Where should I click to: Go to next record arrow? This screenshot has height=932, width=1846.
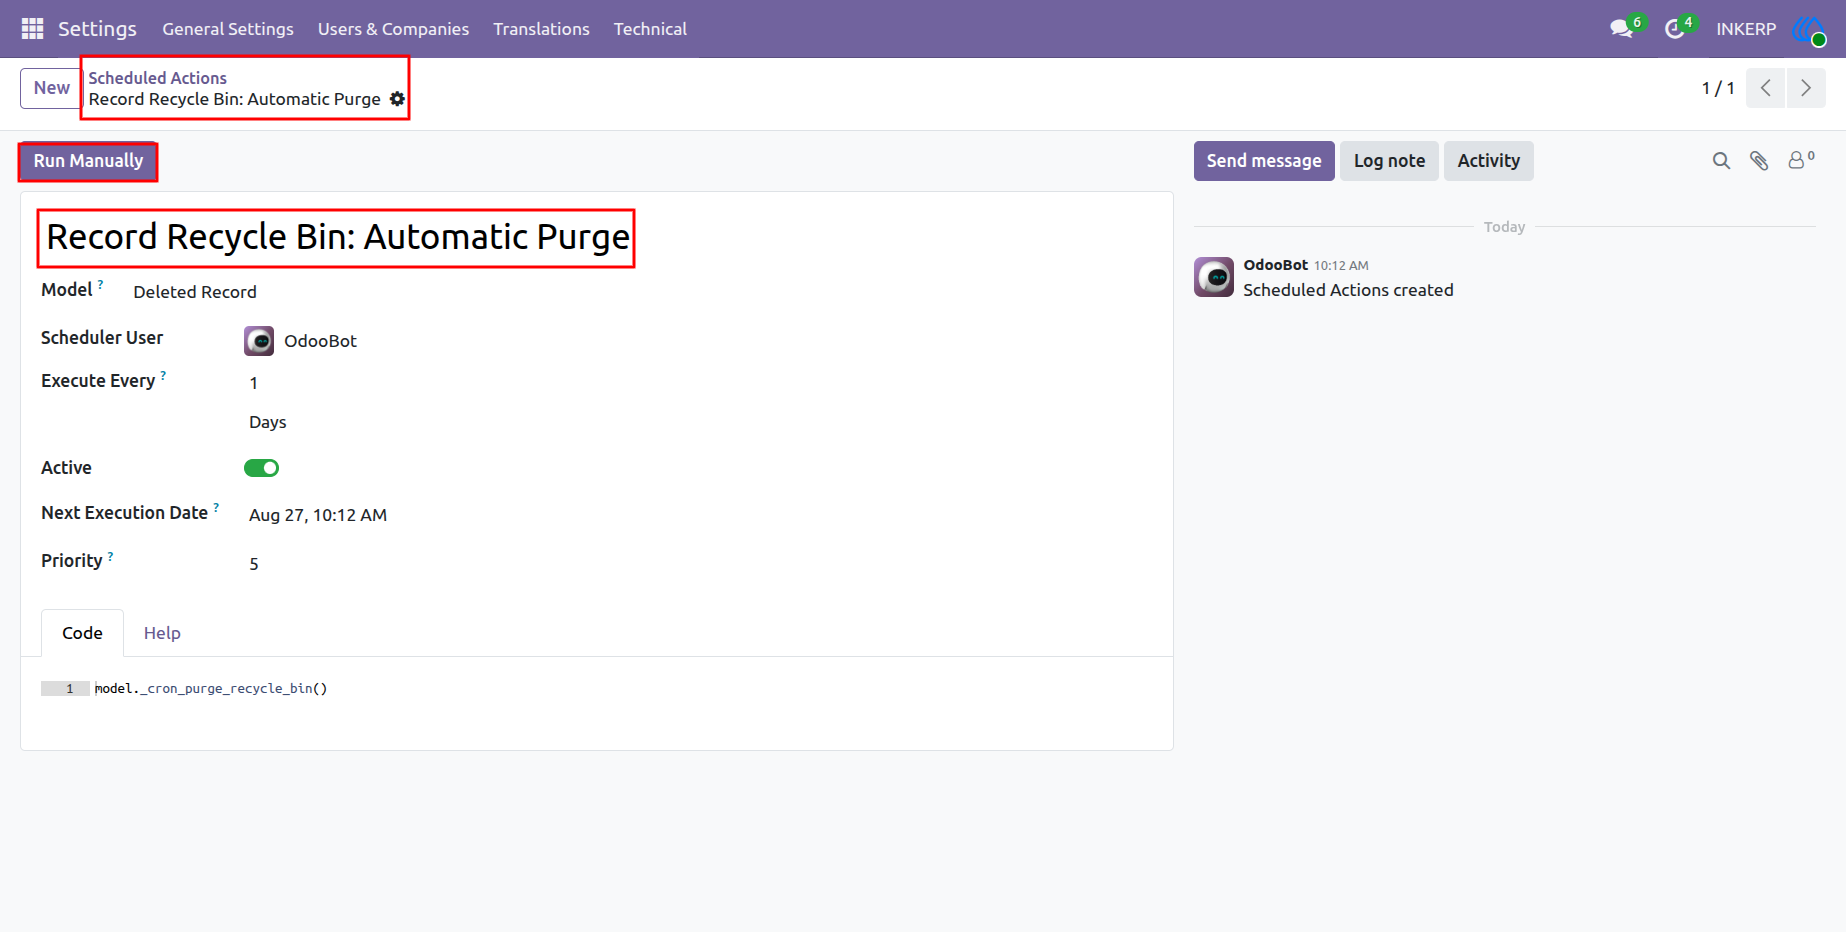click(1806, 88)
